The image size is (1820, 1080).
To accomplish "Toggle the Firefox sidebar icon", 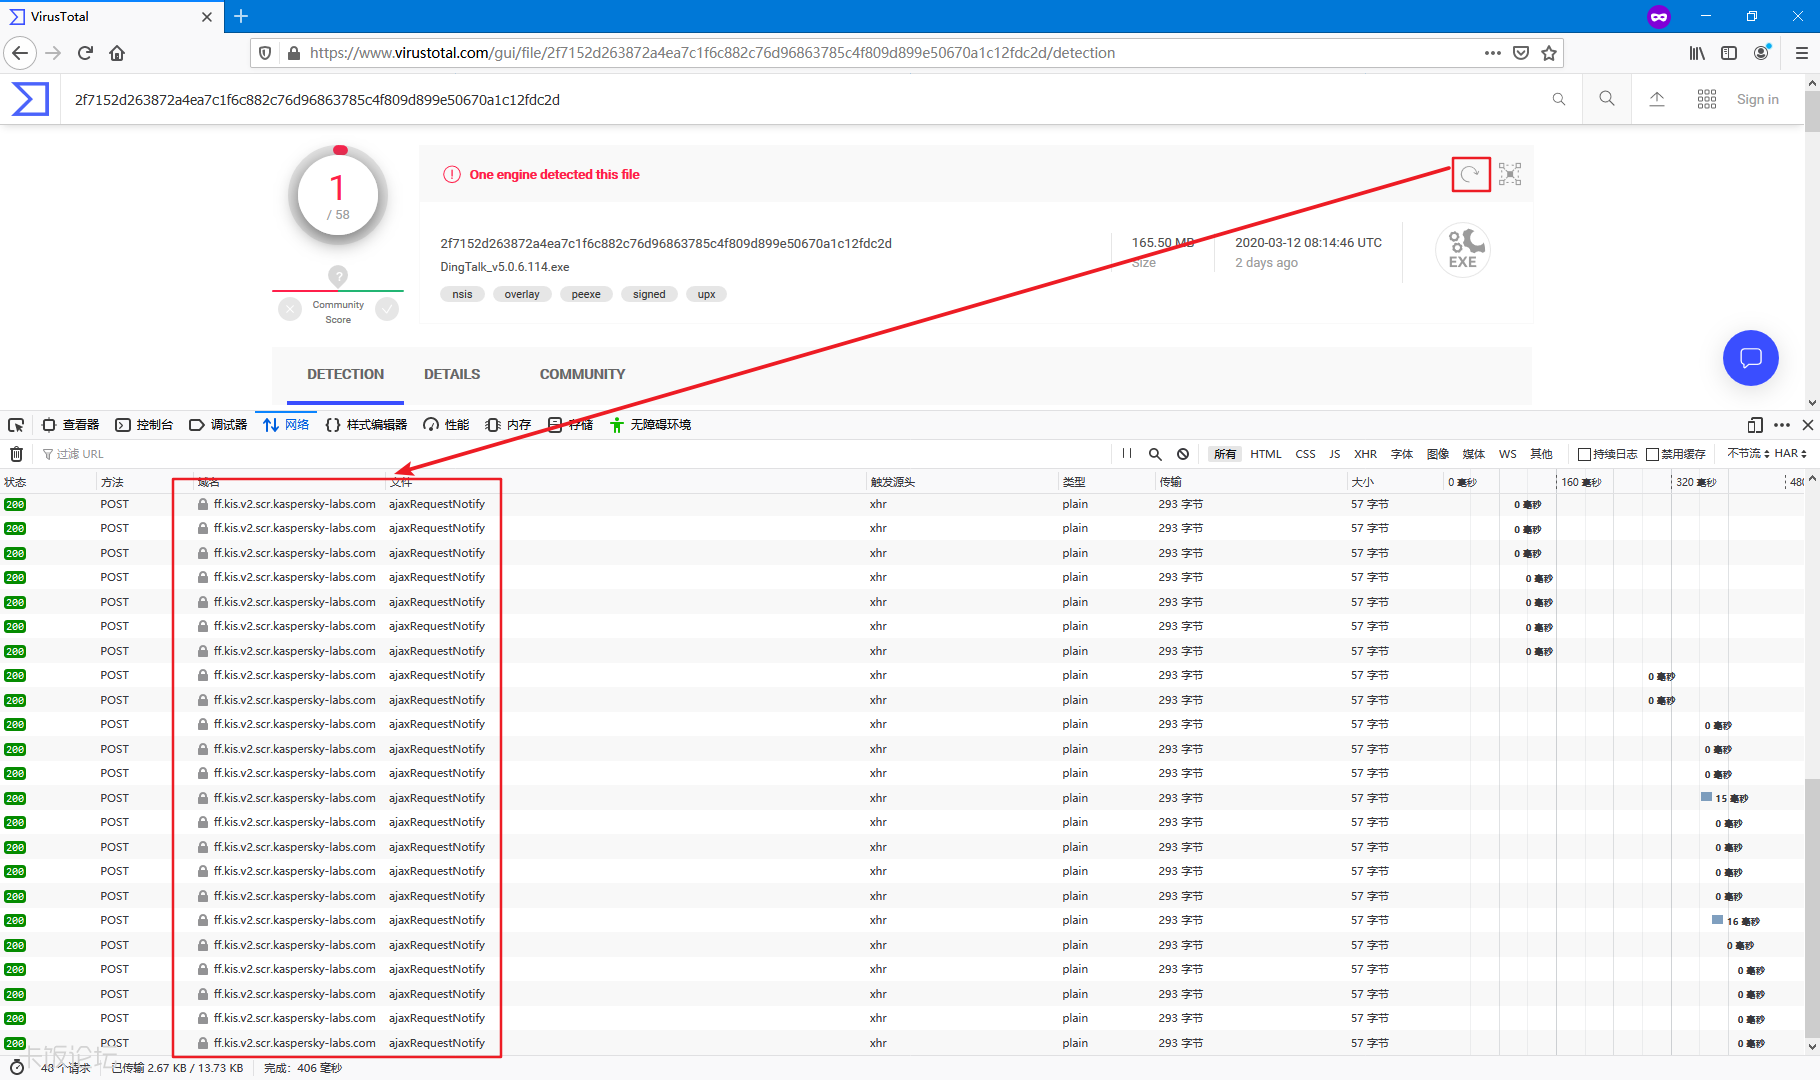I will pos(1729,53).
